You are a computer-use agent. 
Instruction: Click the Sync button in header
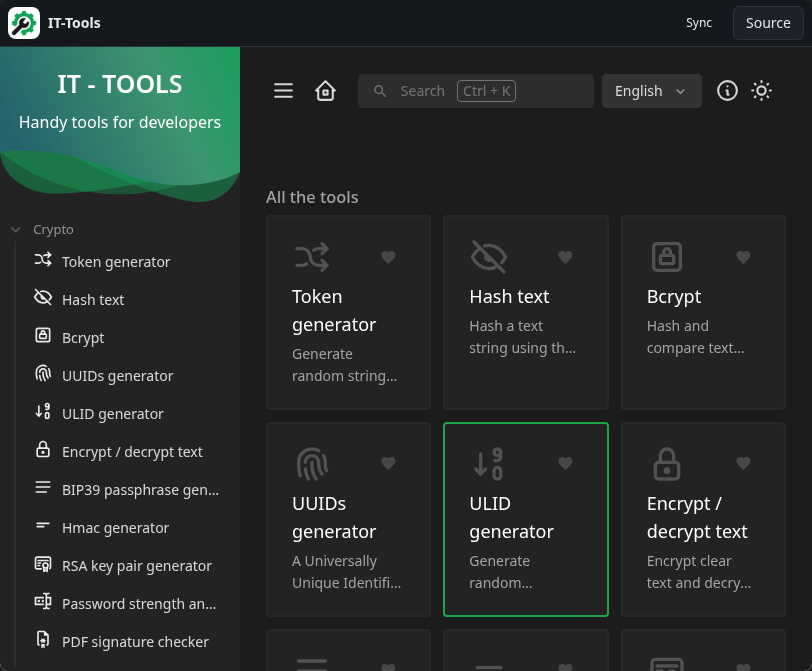(x=699, y=23)
